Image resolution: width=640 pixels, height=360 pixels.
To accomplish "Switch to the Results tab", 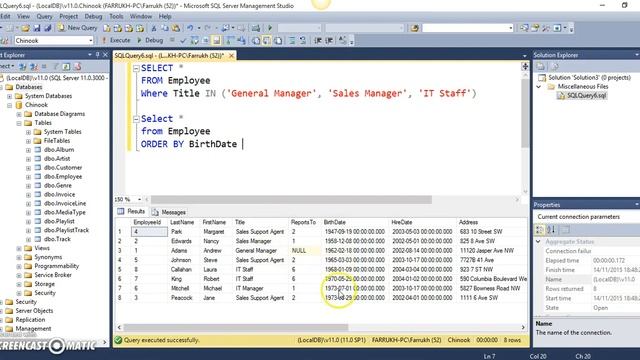I will [x=131, y=211].
